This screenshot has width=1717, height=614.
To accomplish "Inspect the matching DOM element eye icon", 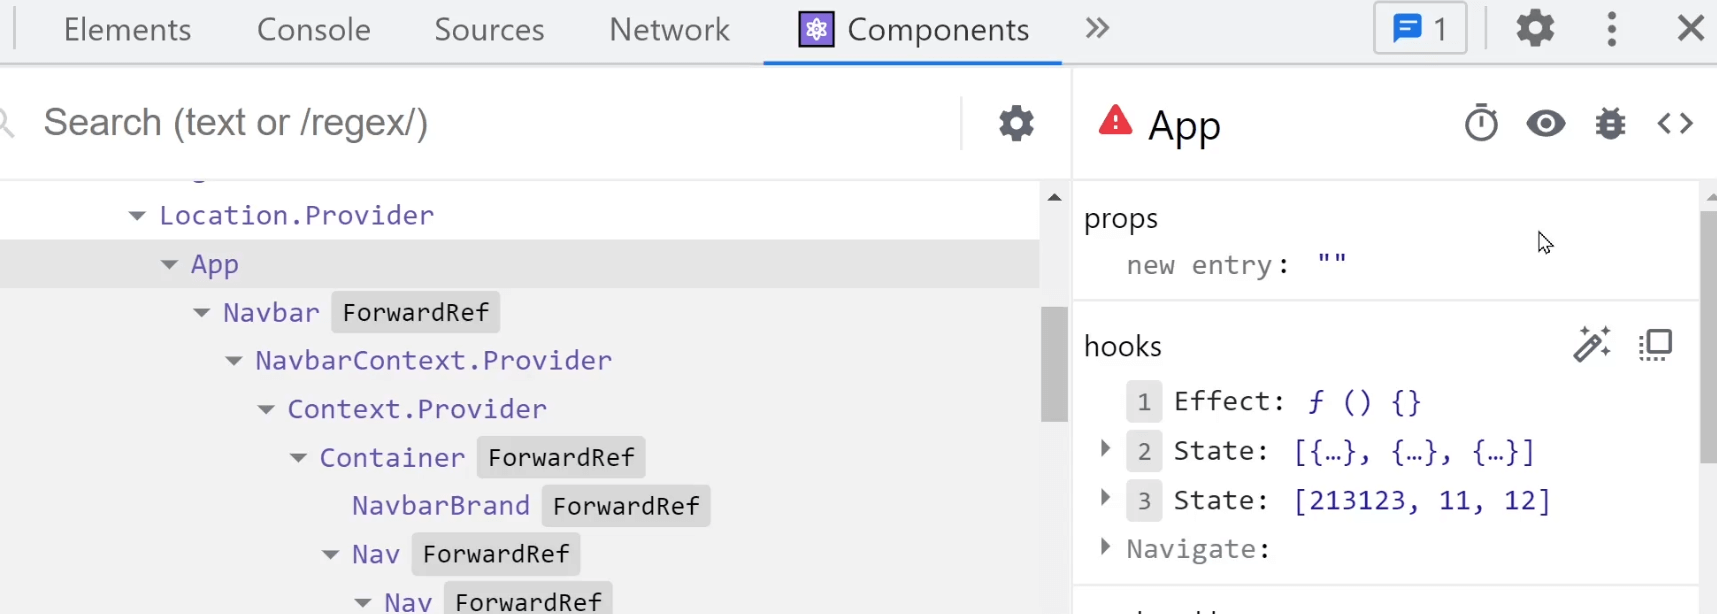I will (x=1546, y=123).
